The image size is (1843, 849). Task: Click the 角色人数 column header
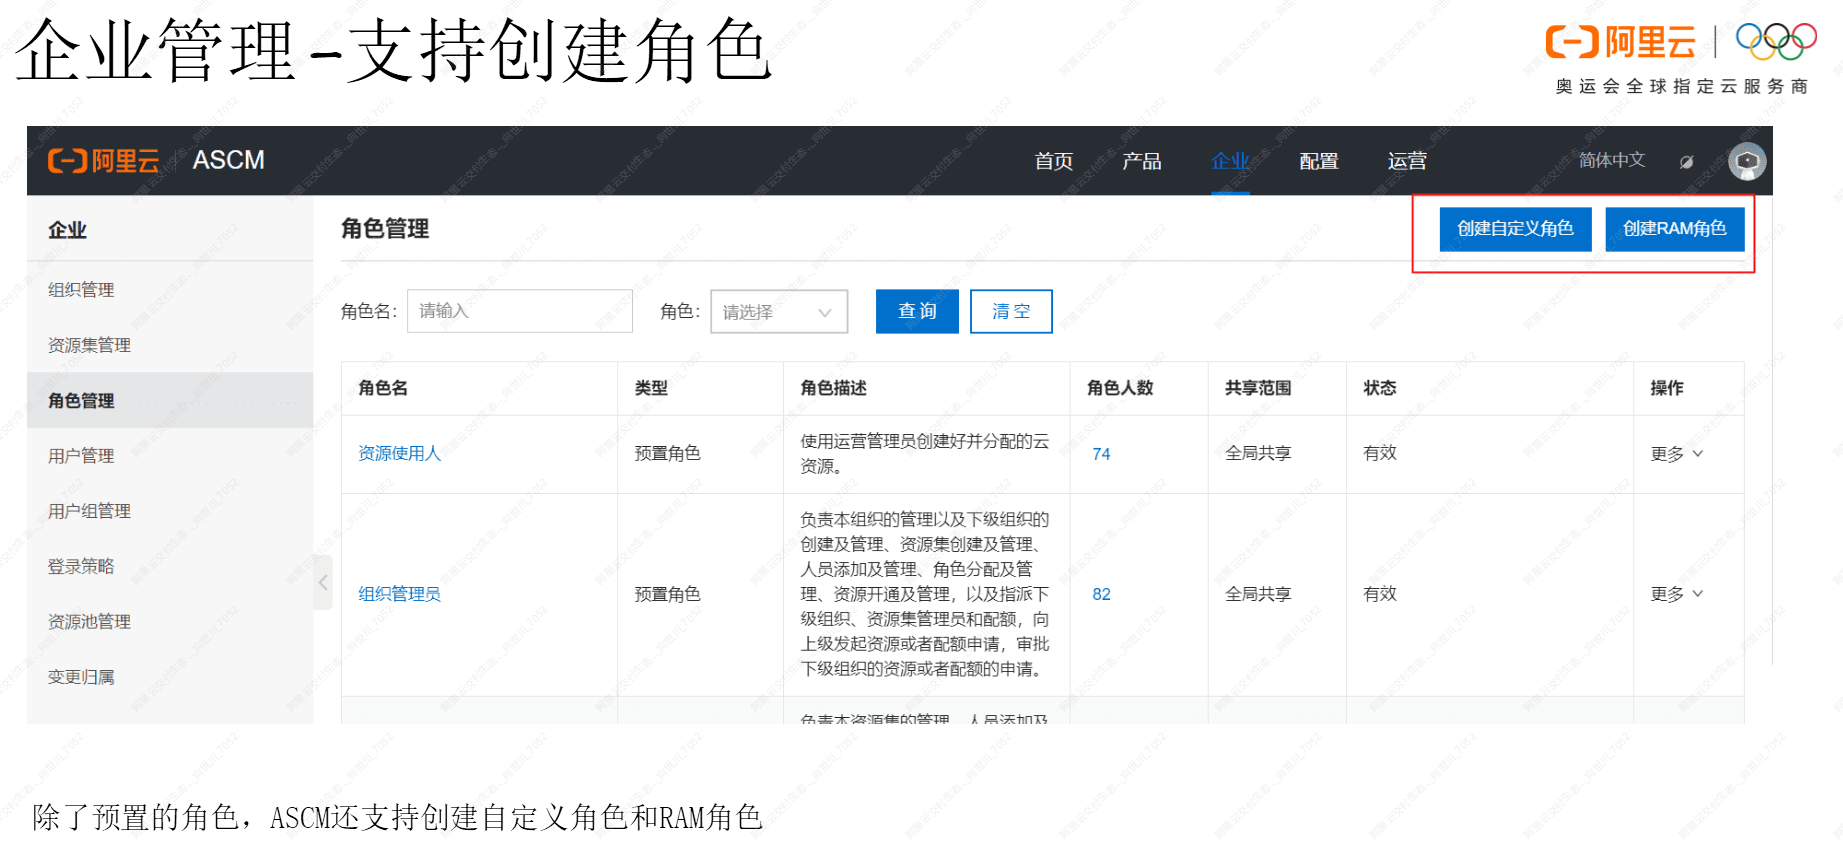tap(1120, 388)
